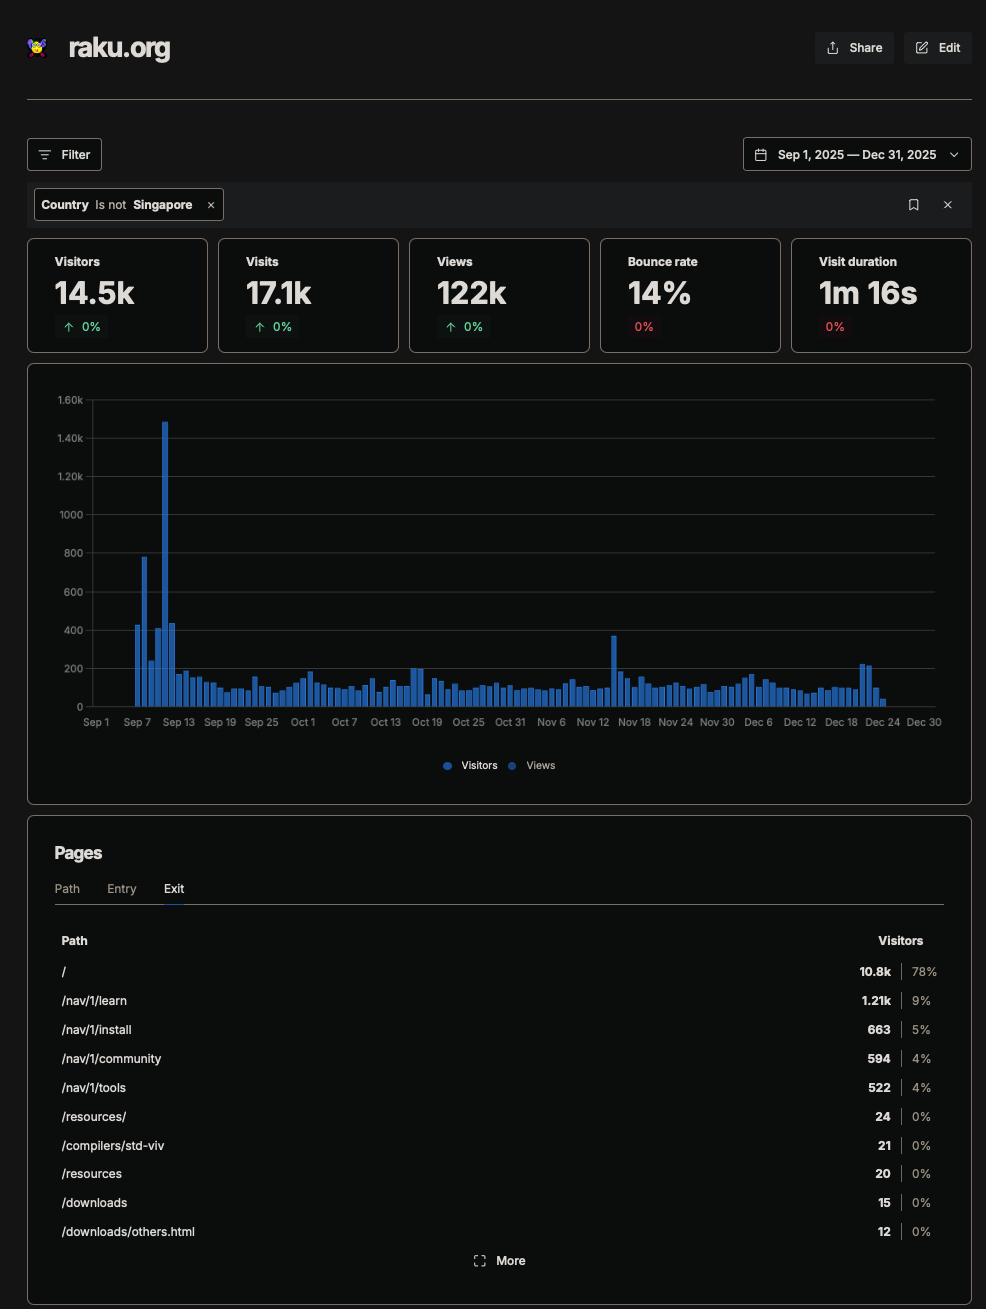Click the calendar icon in date picker
The image size is (986, 1309).
(761, 155)
